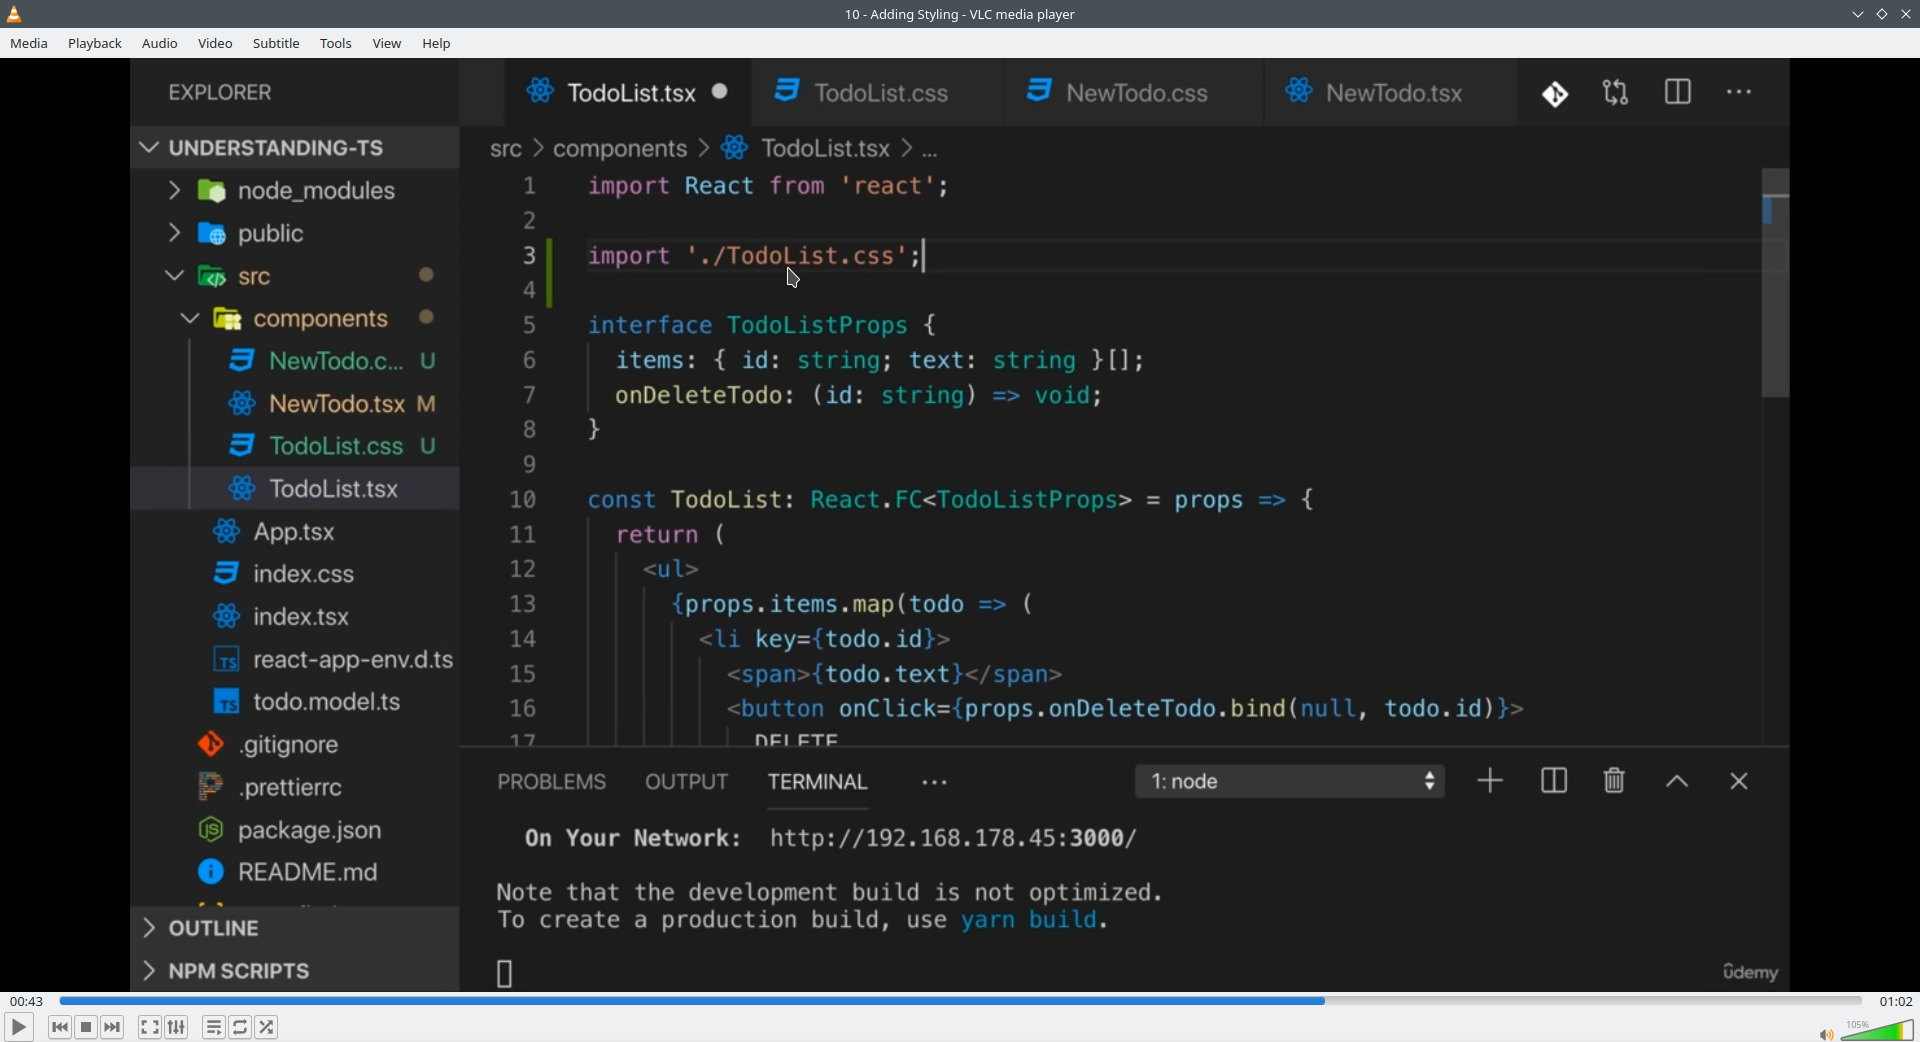The height and width of the screenshot is (1042, 1920).
Task: Open todo.model.ts file
Action: (x=295, y=702)
